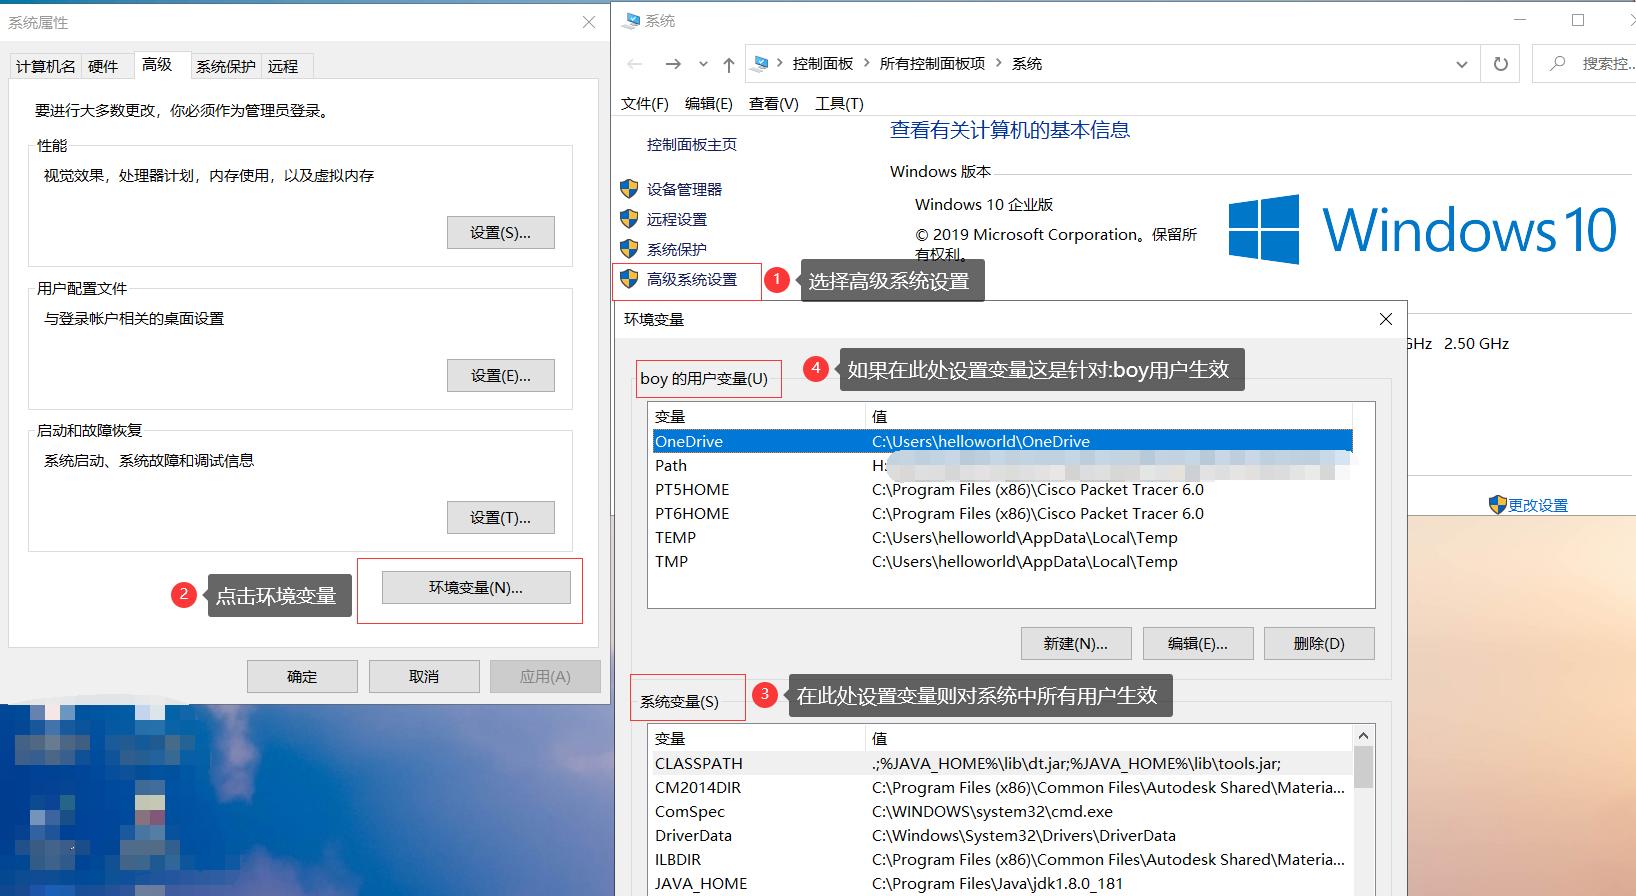Open 控制面板主页 link
This screenshot has height=896, width=1636.
click(x=692, y=145)
